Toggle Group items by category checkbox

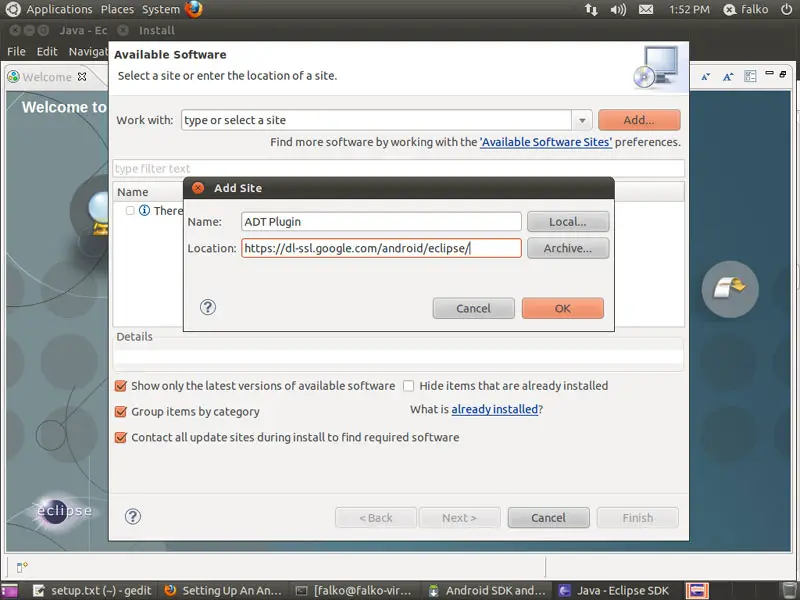(x=120, y=411)
